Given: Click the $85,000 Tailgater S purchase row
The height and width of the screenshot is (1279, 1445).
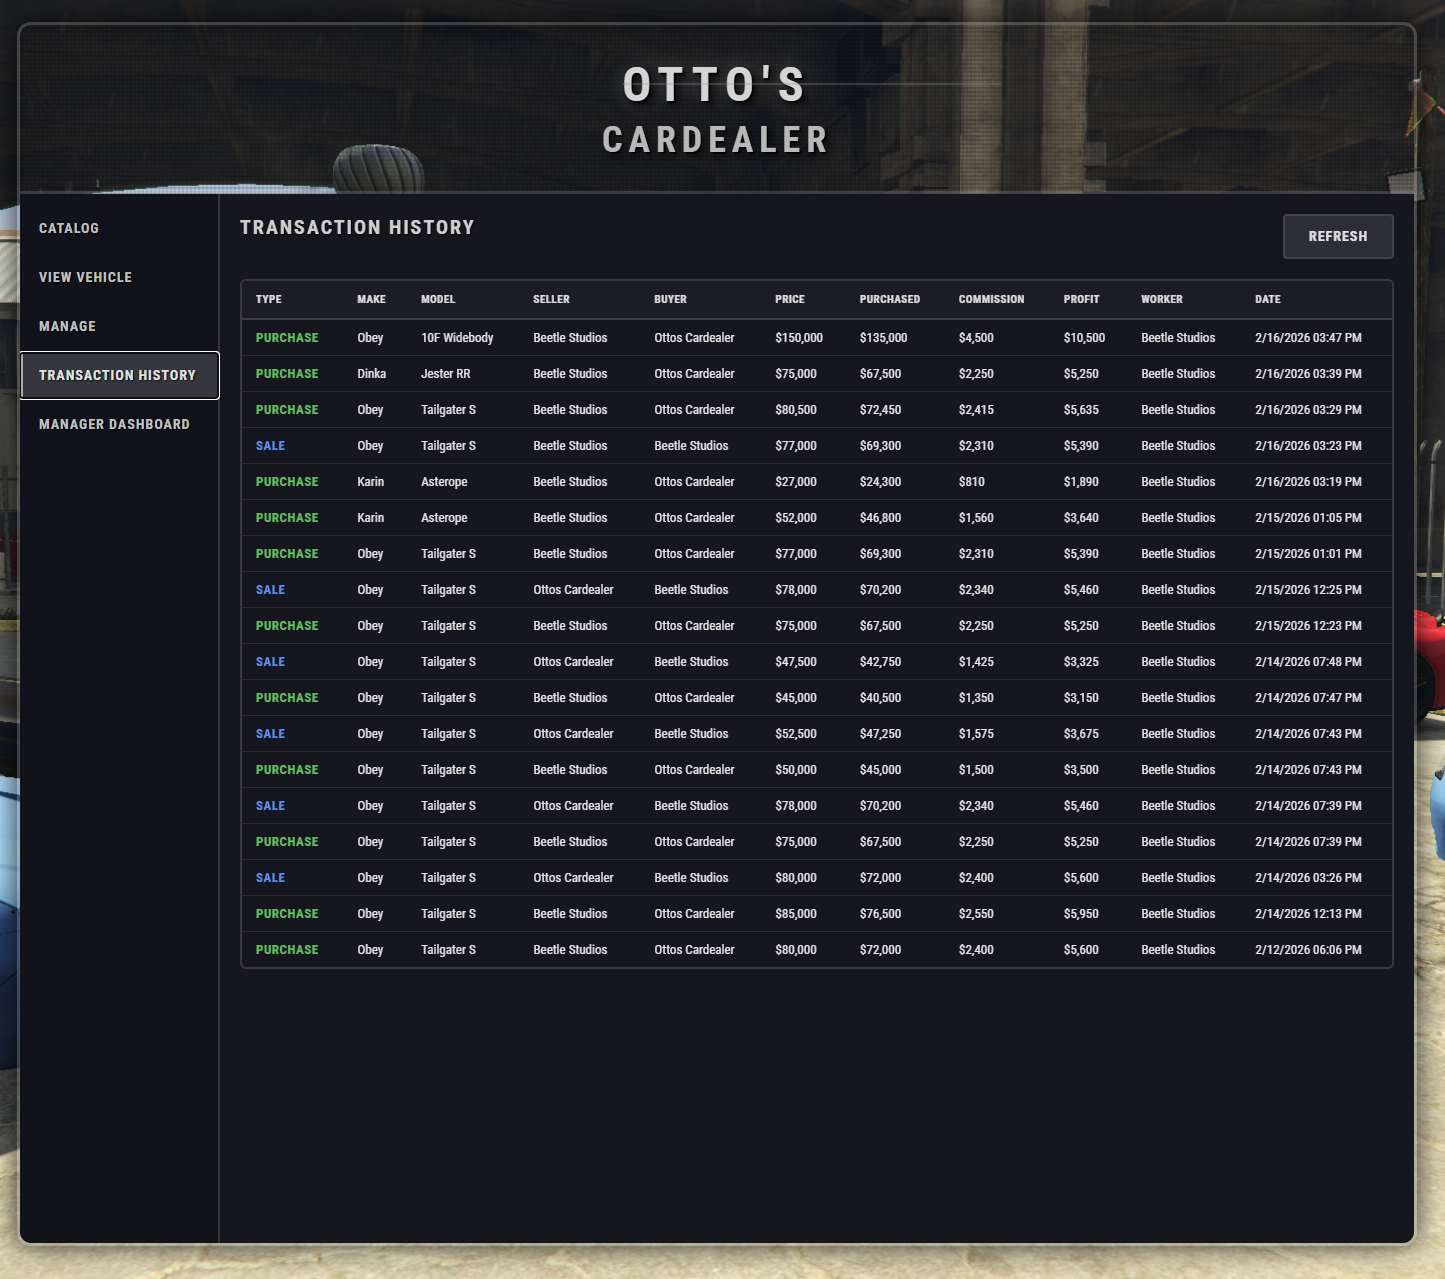Looking at the screenshot, I should (x=816, y=914).
